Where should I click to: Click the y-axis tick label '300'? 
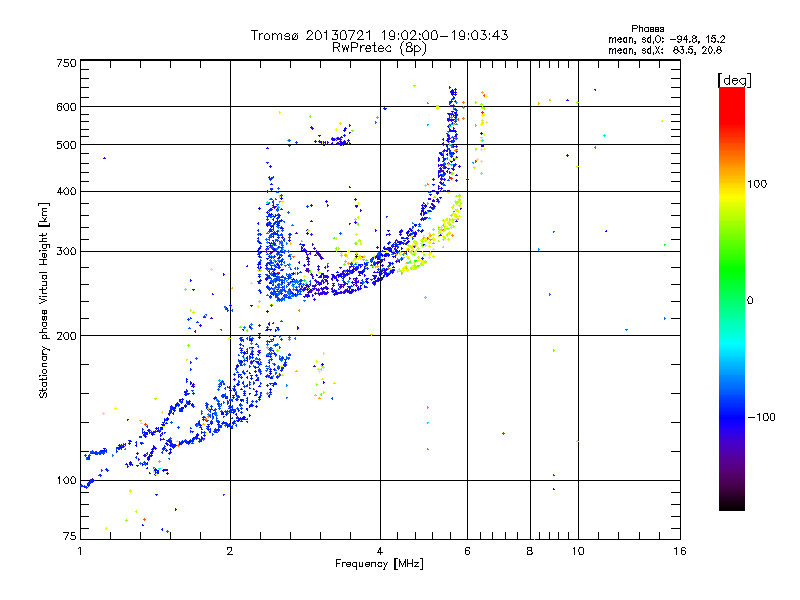click(x=66, y=252)
